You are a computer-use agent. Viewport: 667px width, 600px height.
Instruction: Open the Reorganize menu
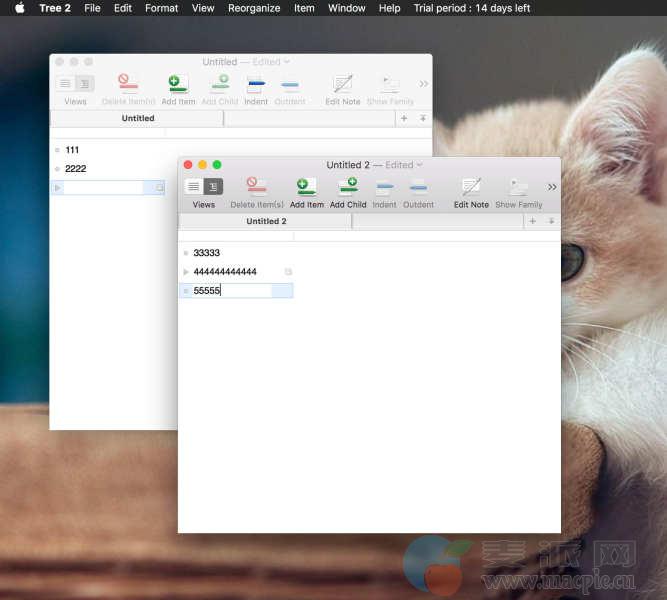click(254, 8)
